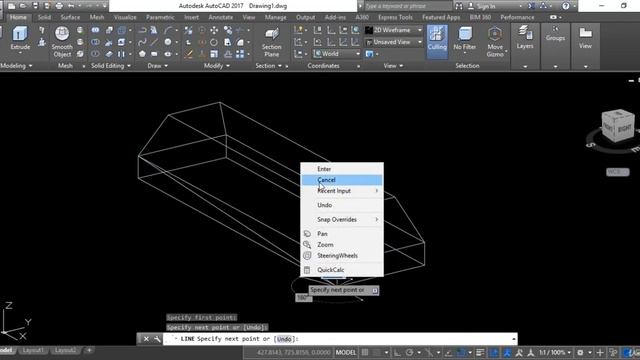Expand the Solid Editing panel
Screen dimensions: 640x360
(111, 66)
